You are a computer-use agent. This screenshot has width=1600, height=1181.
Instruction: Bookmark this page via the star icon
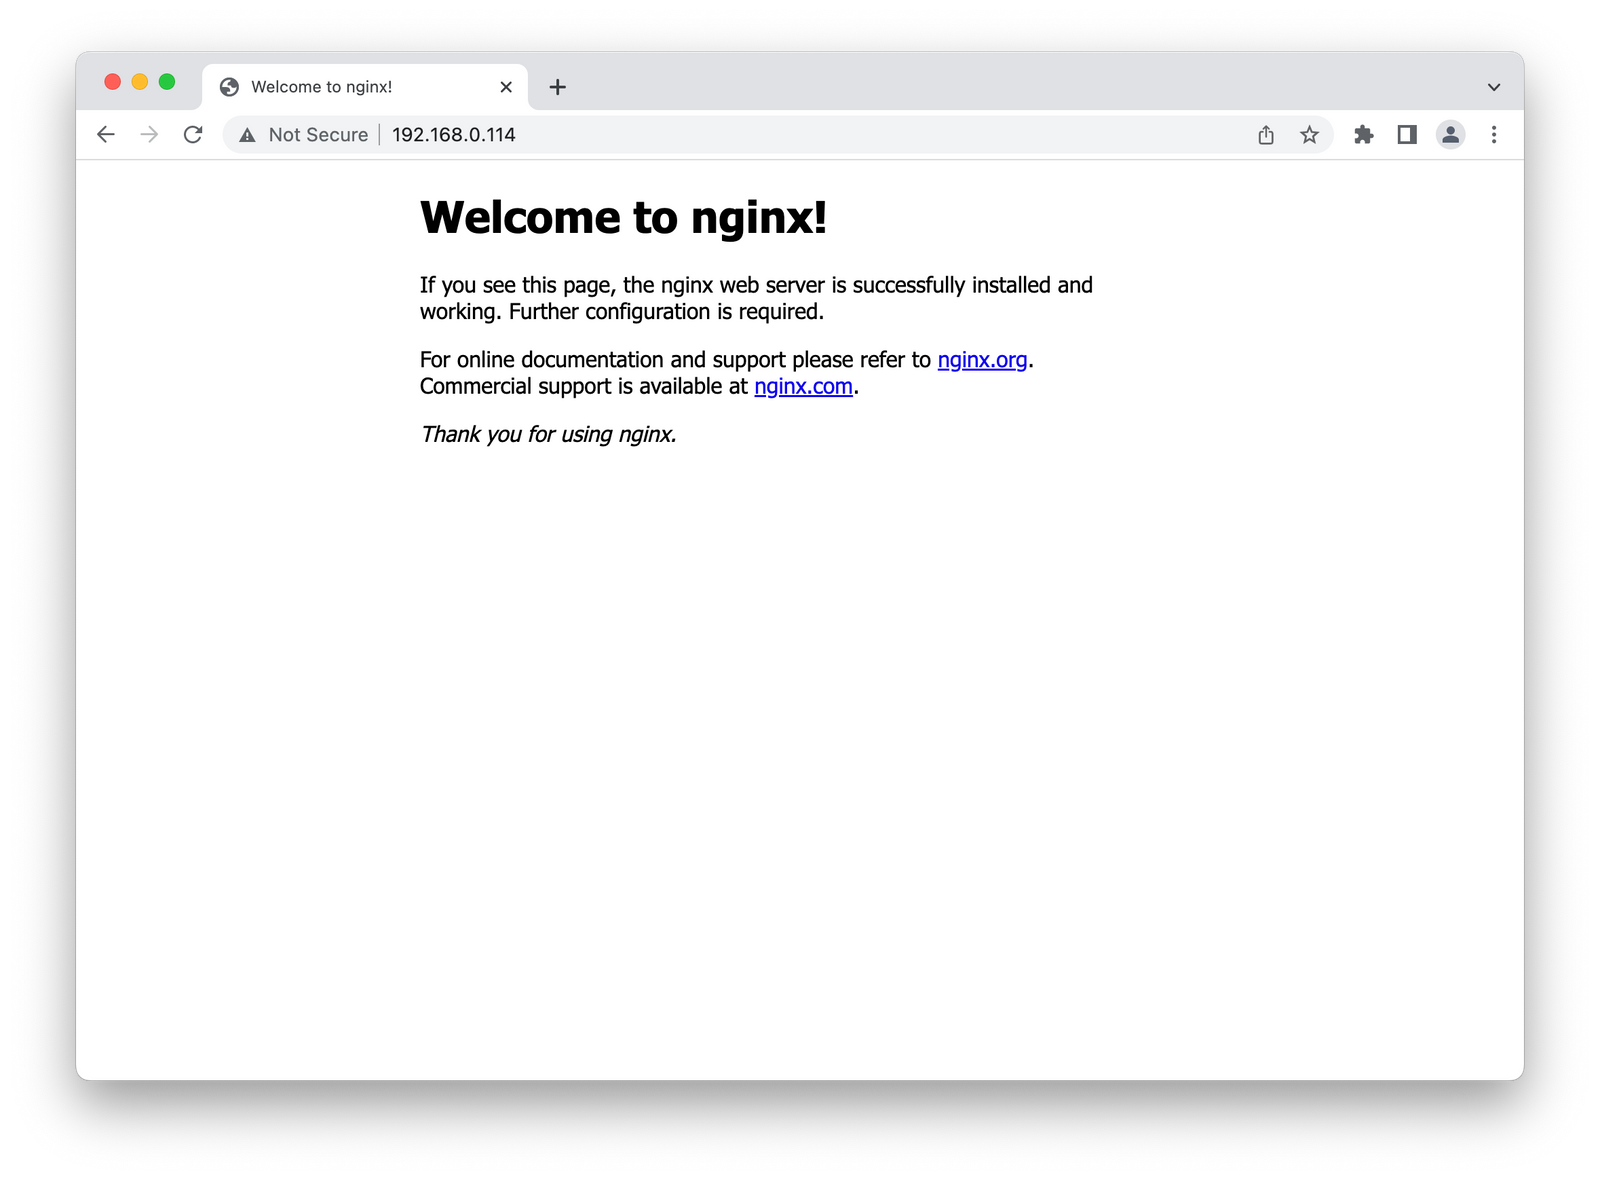click(1309, 134)
